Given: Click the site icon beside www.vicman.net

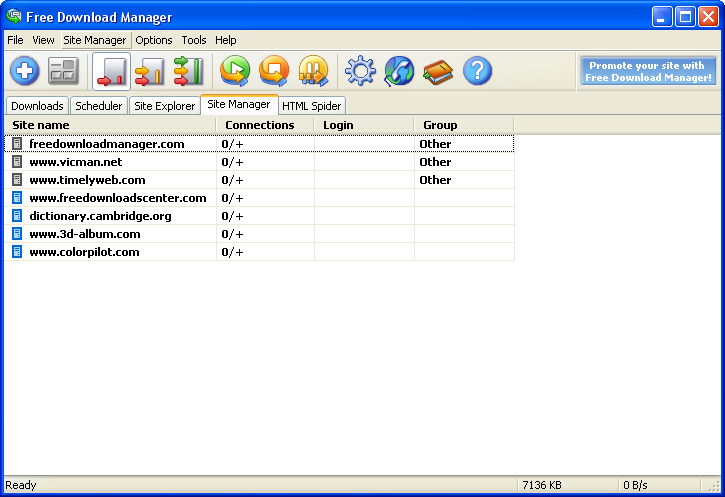Looking at the screenshot, I should pos(17,162).
